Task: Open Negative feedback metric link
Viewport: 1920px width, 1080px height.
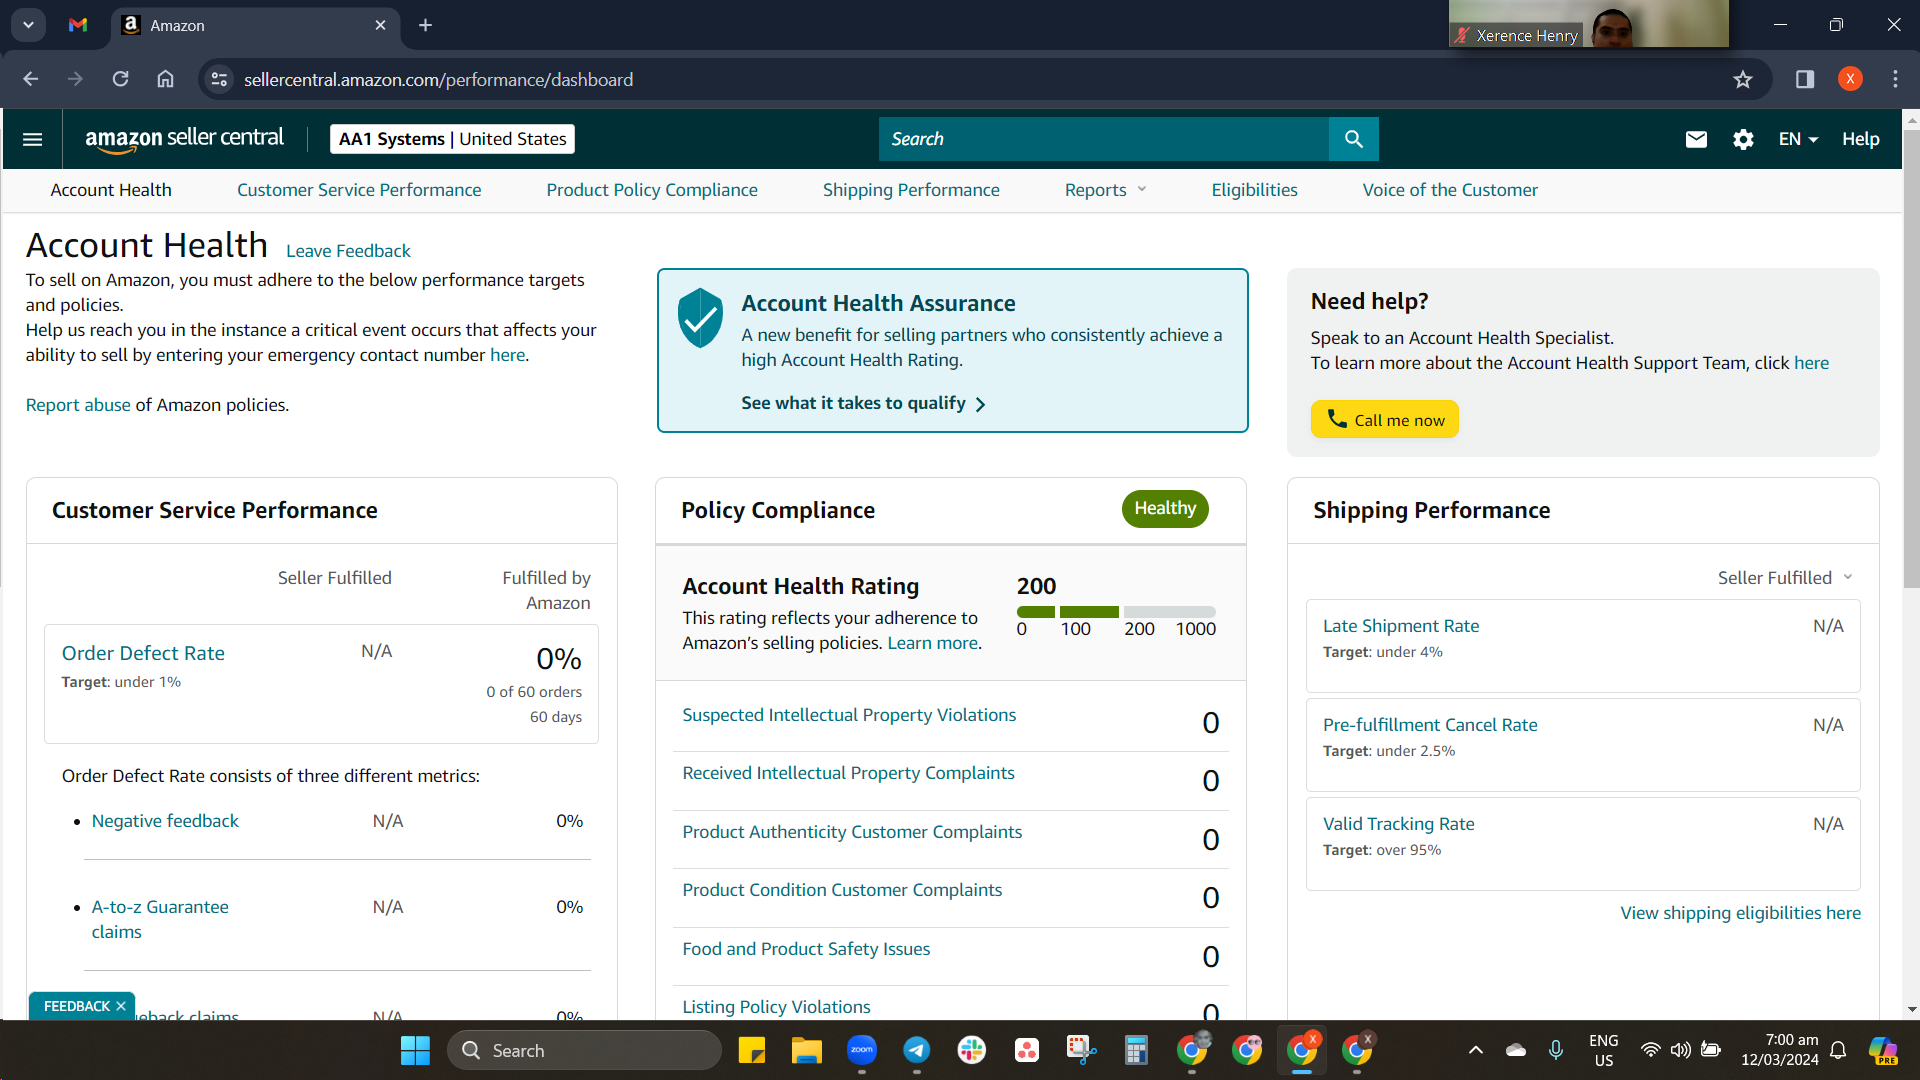Action: (x=165, y=821)
